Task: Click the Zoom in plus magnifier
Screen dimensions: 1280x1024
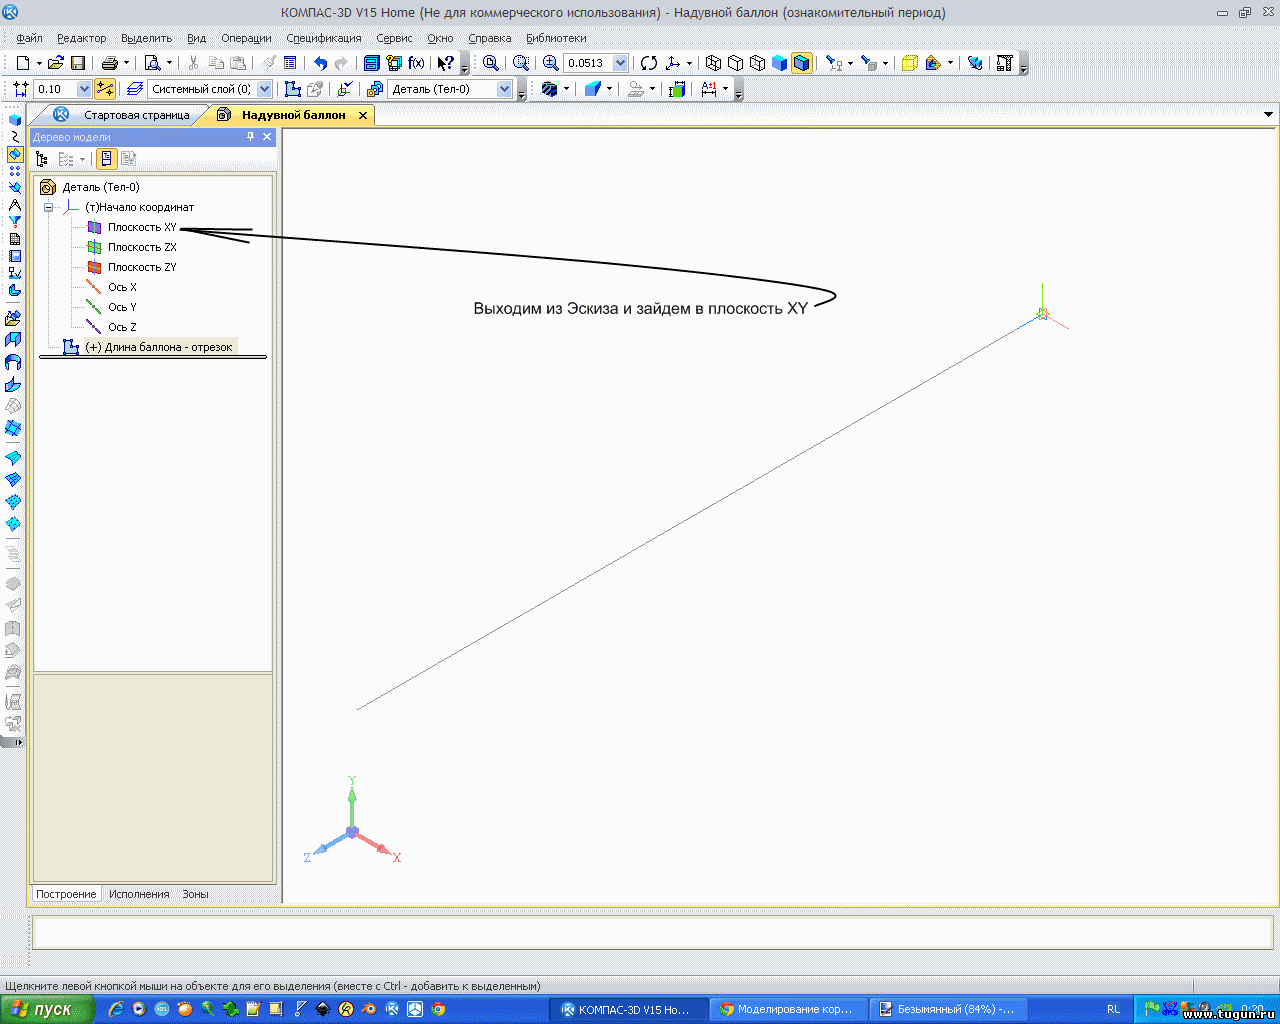Action: click(x=550, y=63)
